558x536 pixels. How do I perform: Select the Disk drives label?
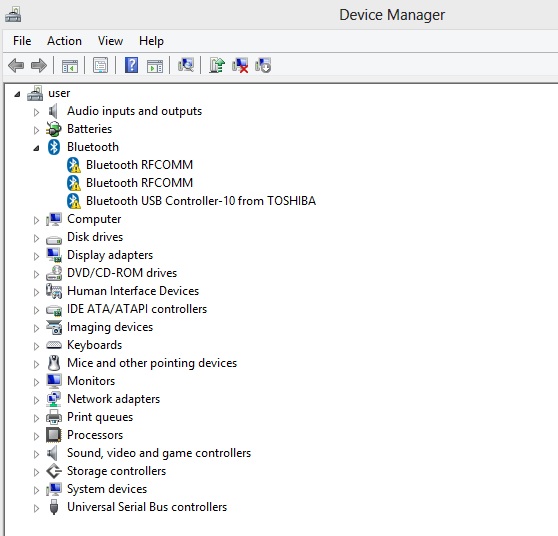tap(95, 237)
